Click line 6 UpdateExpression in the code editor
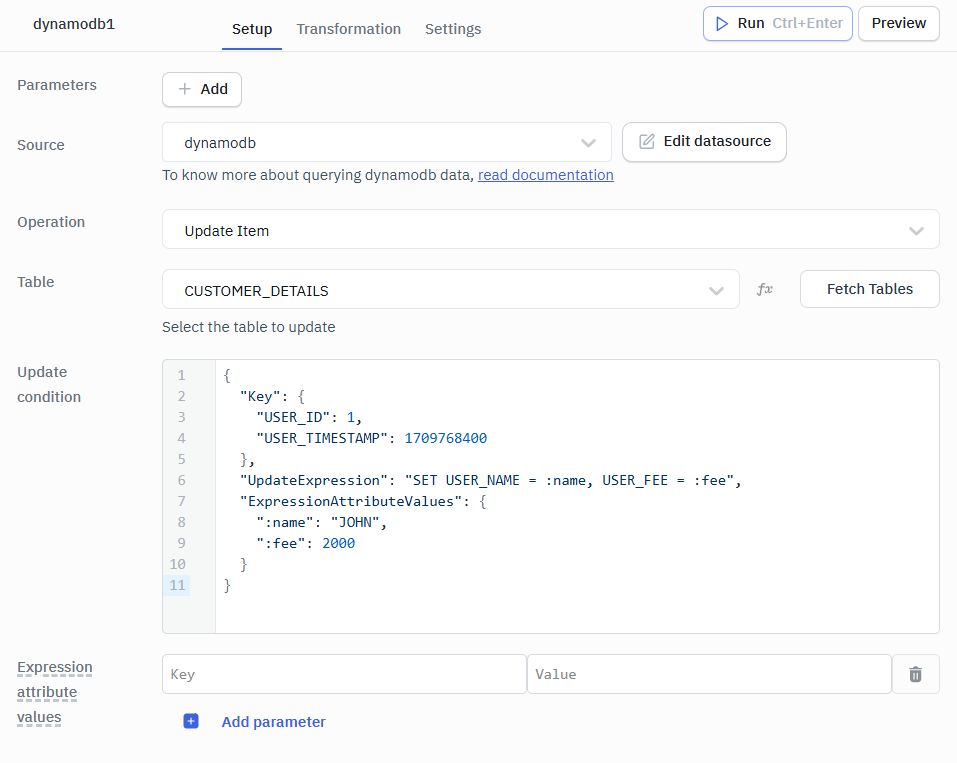The image size is (957, 763). pyautogui.click(x=491, y=480)
